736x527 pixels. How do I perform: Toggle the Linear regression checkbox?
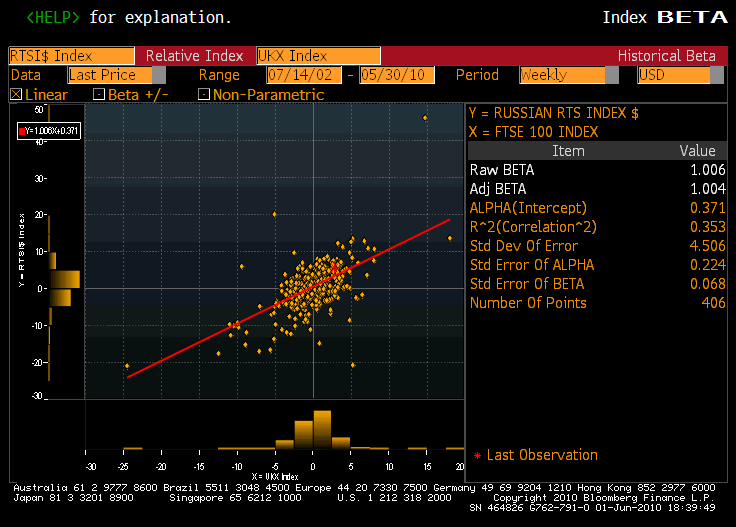click(16, 94)
